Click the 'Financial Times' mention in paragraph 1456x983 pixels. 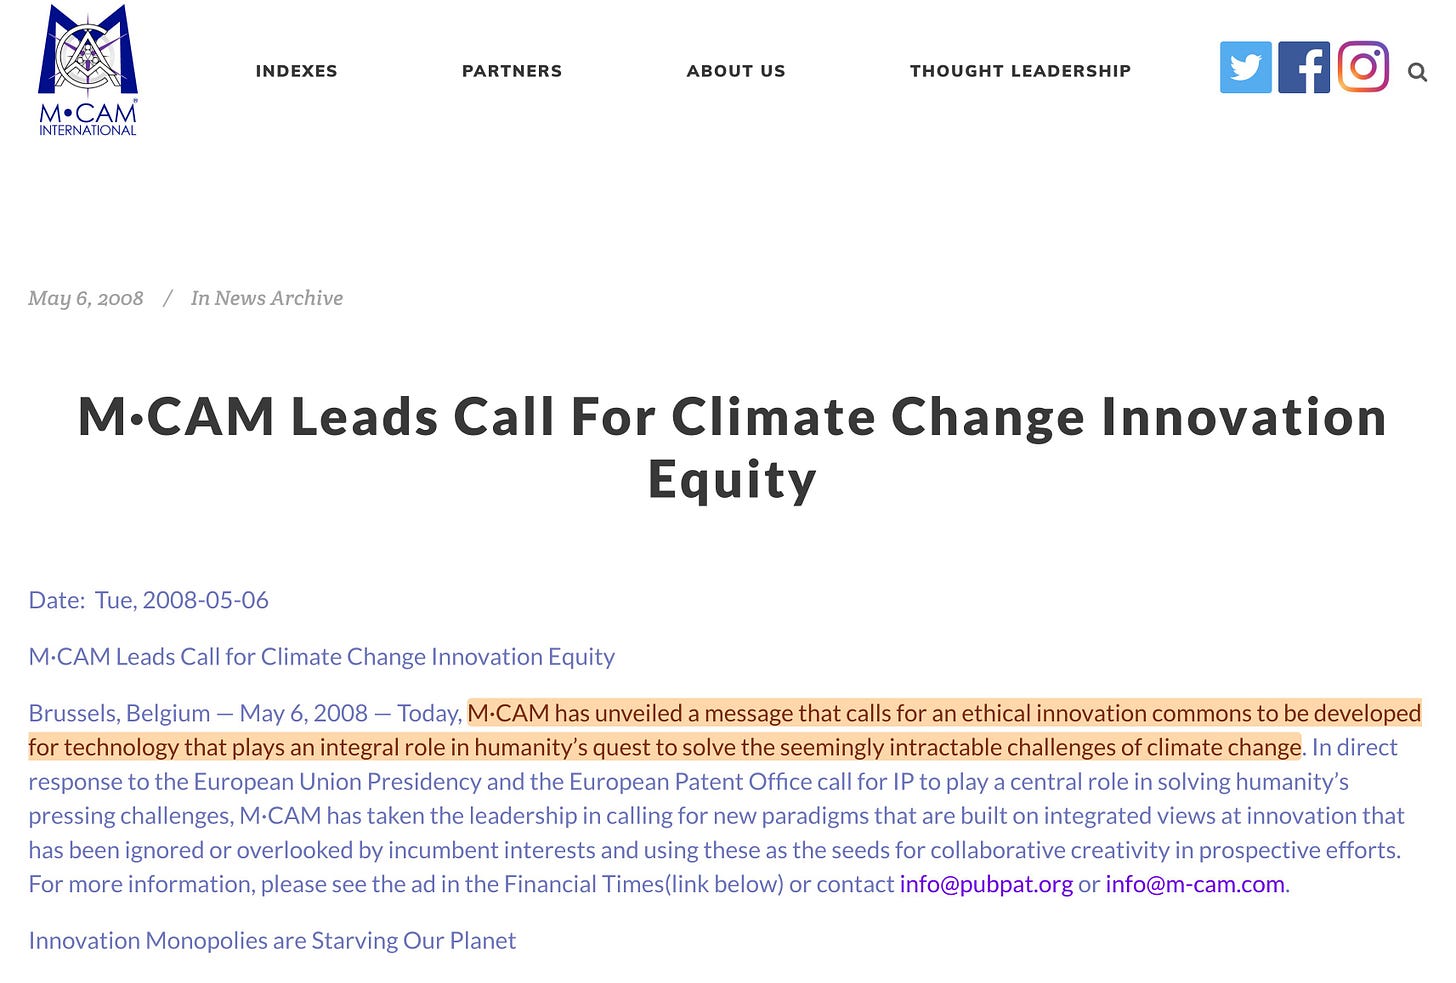(x=584, y=885)
